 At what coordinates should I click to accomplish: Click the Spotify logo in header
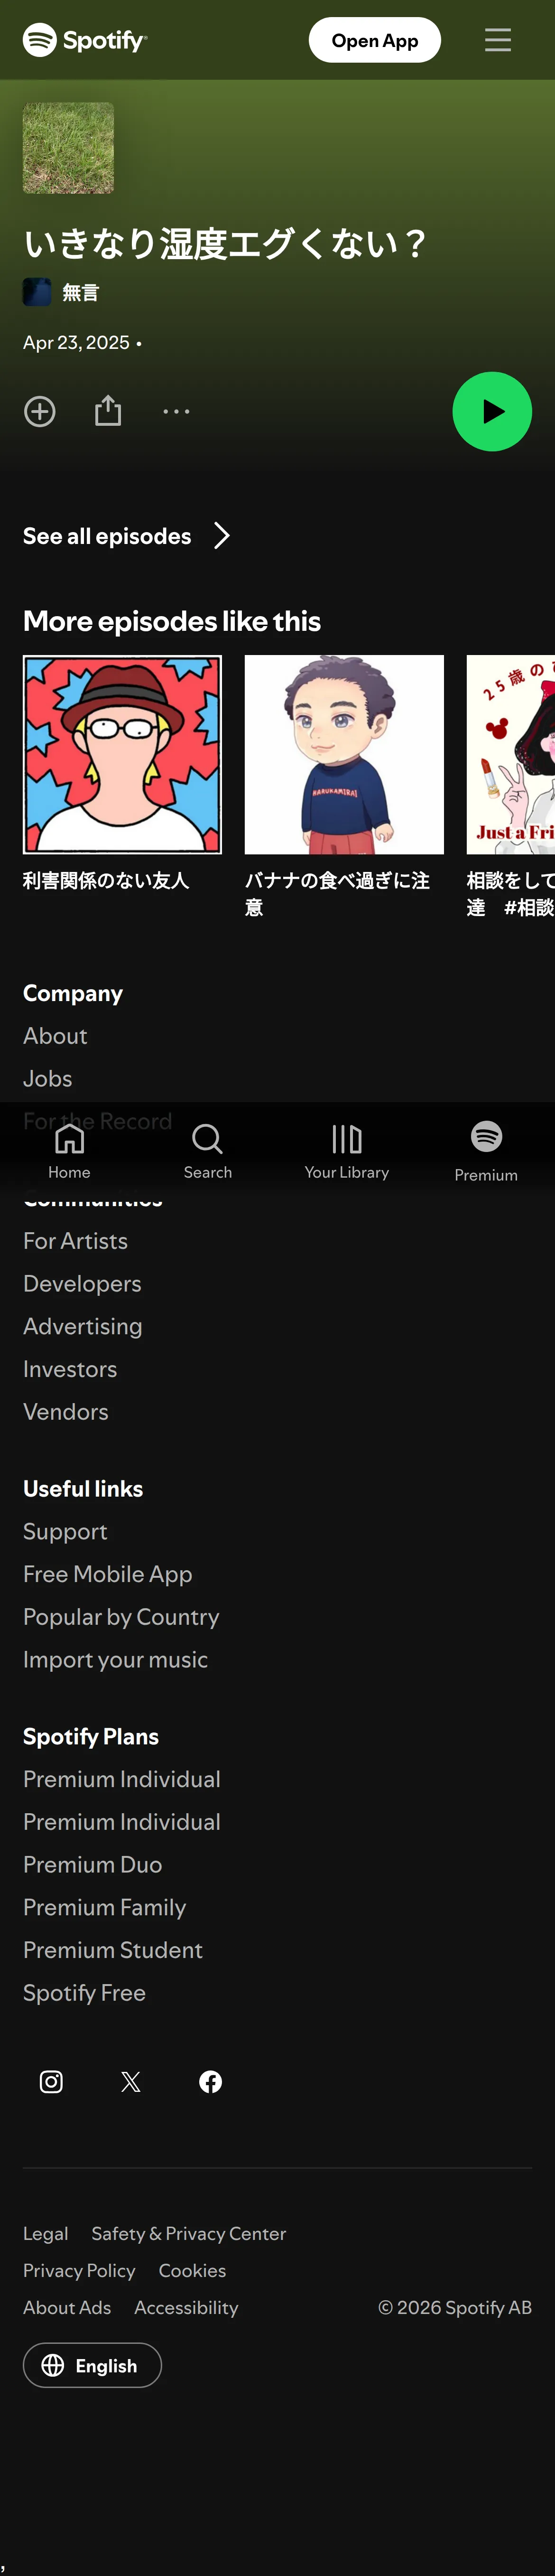[85, 40]
